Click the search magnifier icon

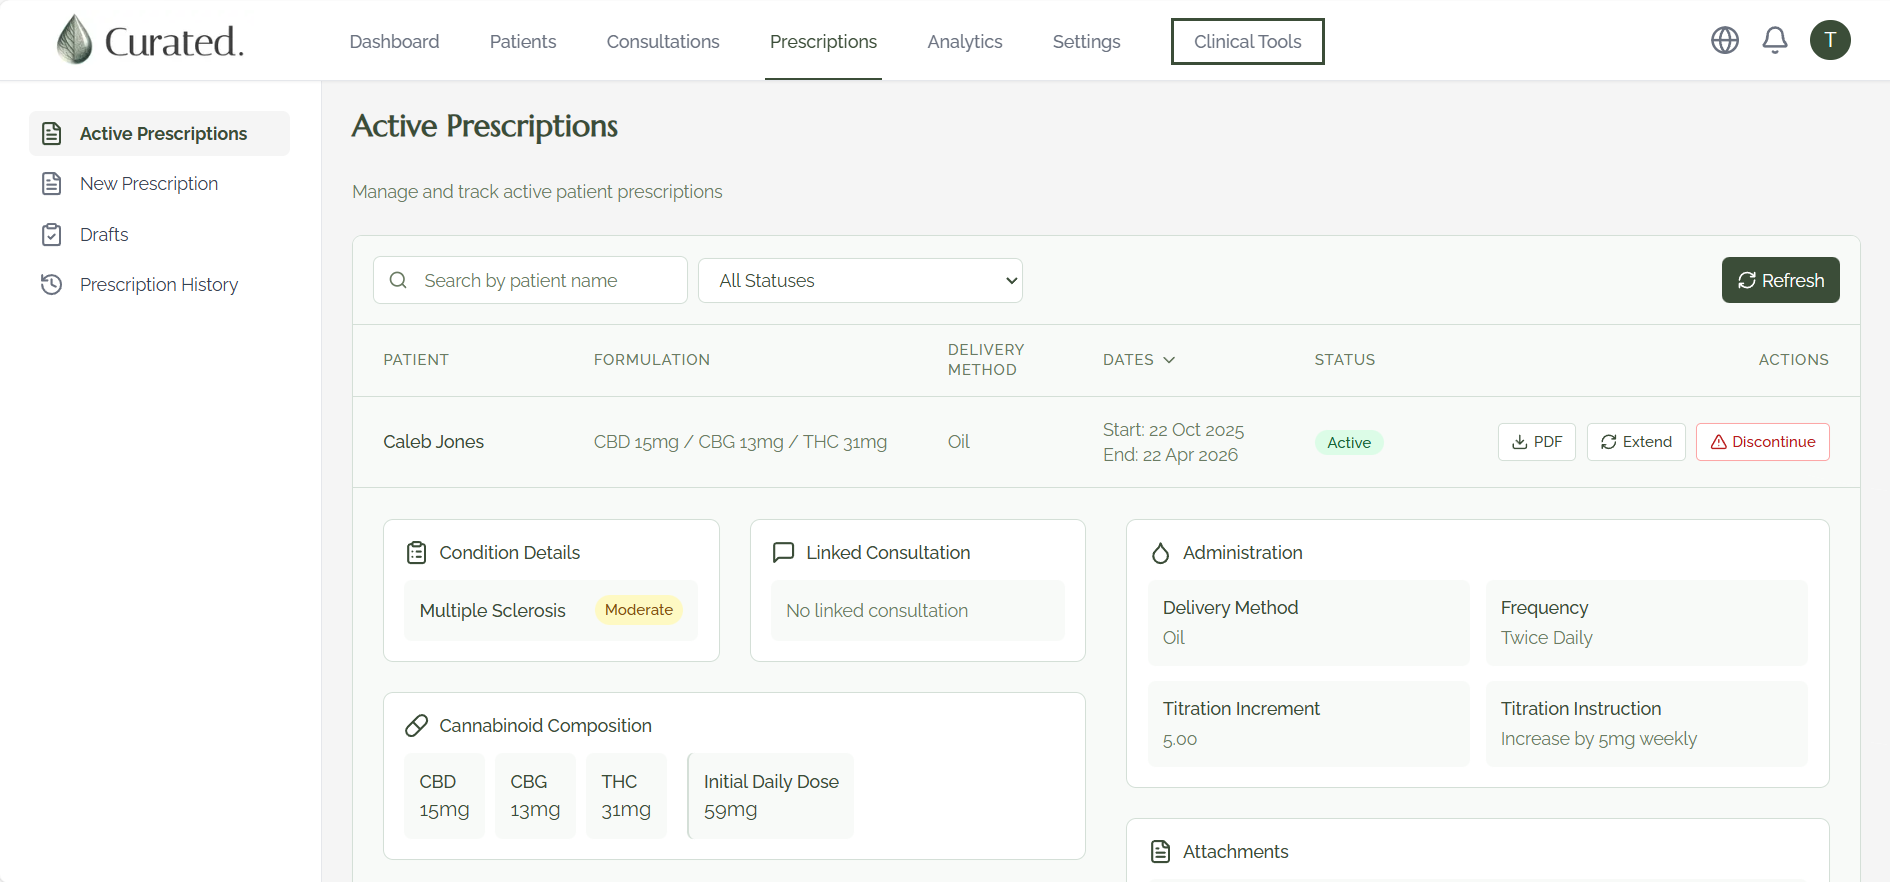point(398,280)
